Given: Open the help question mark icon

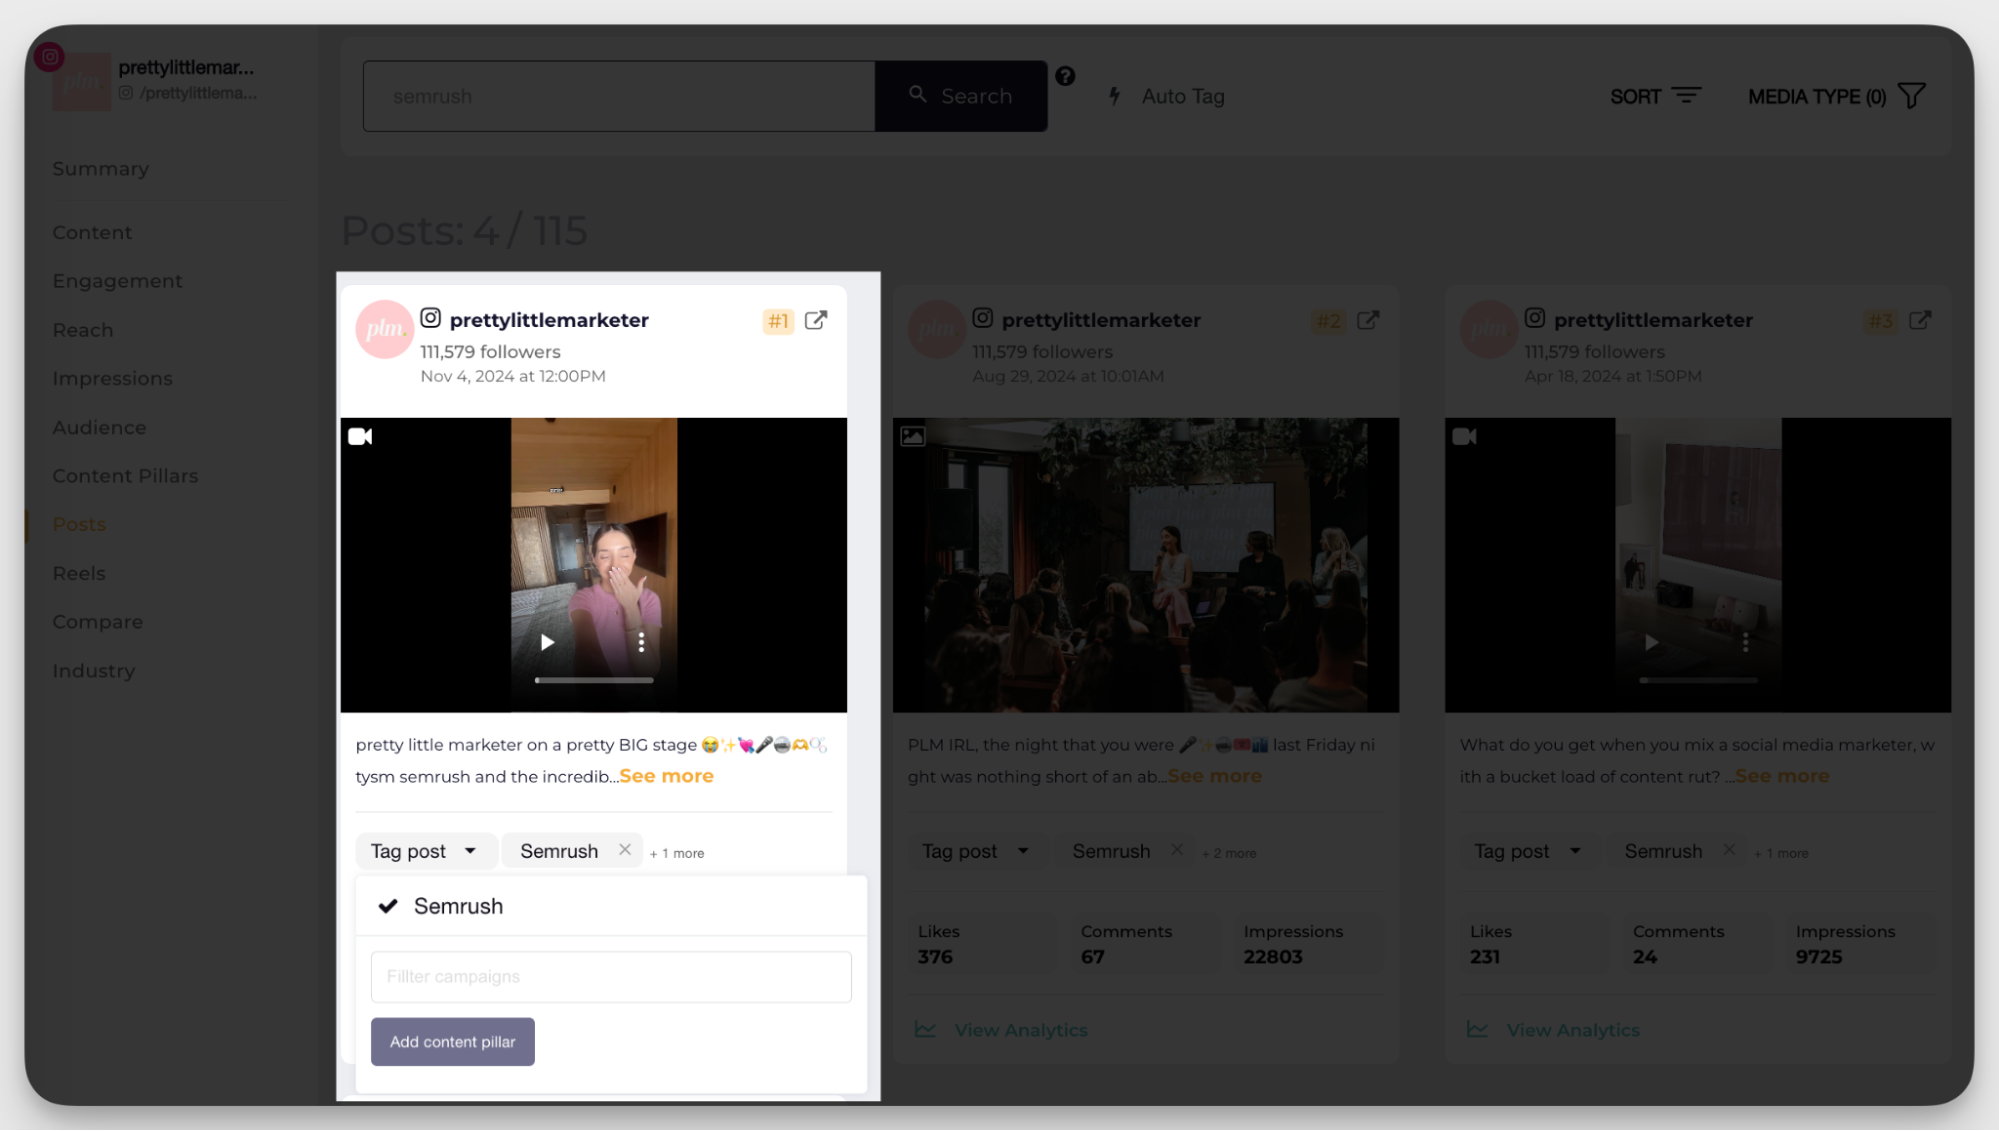Looking at the screenshot, I should [1065, 76].
